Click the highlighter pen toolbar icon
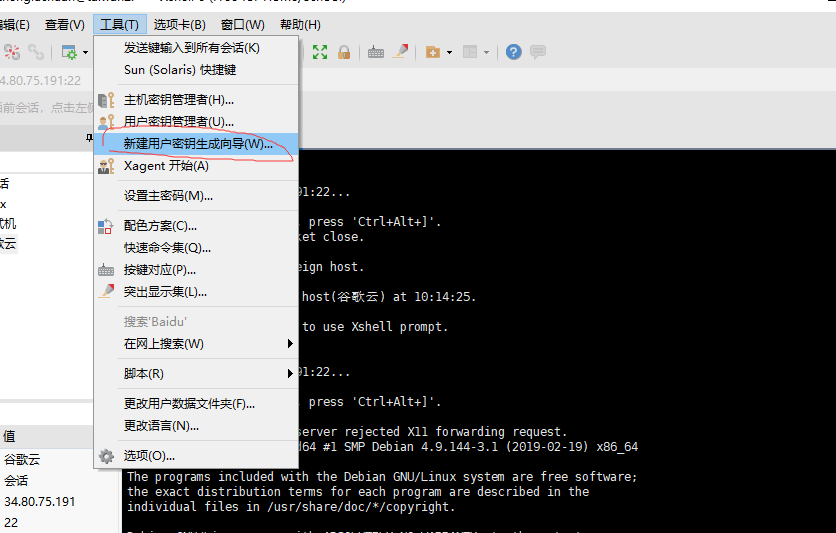The width and height of the screenshot is (836, 533). [400, 52]
